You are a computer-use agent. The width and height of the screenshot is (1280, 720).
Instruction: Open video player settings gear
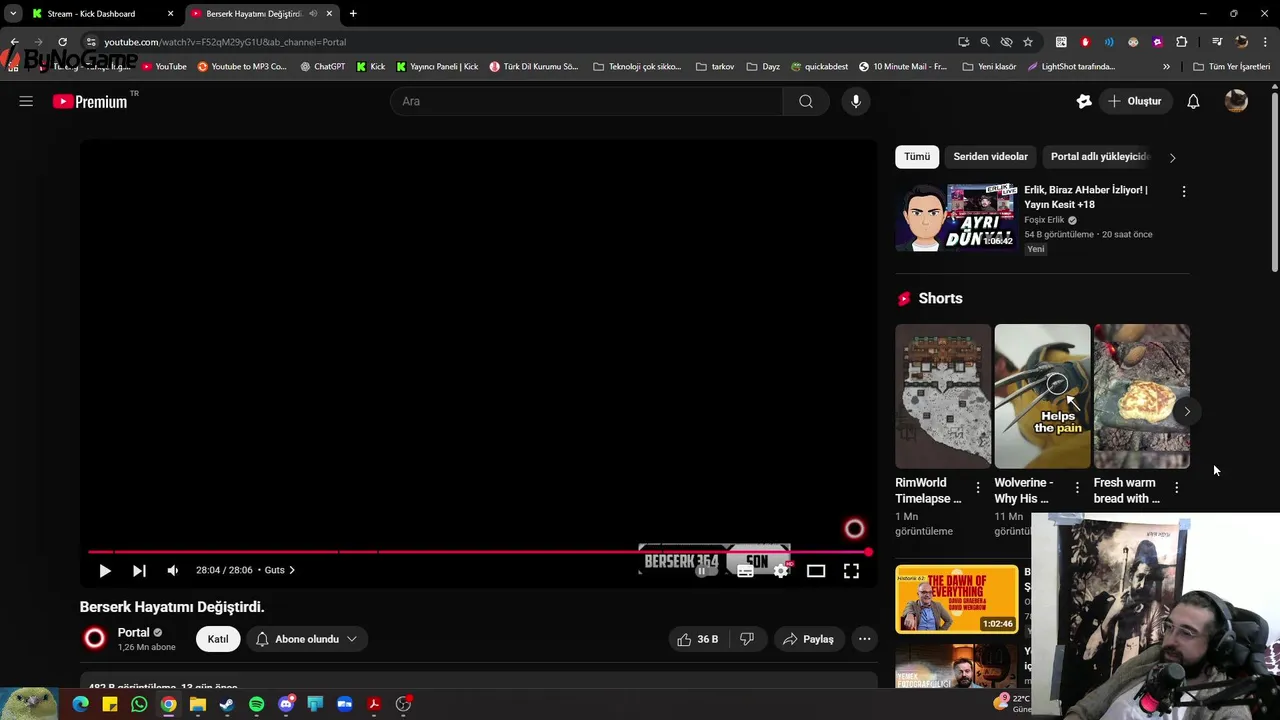click(781, 571)
